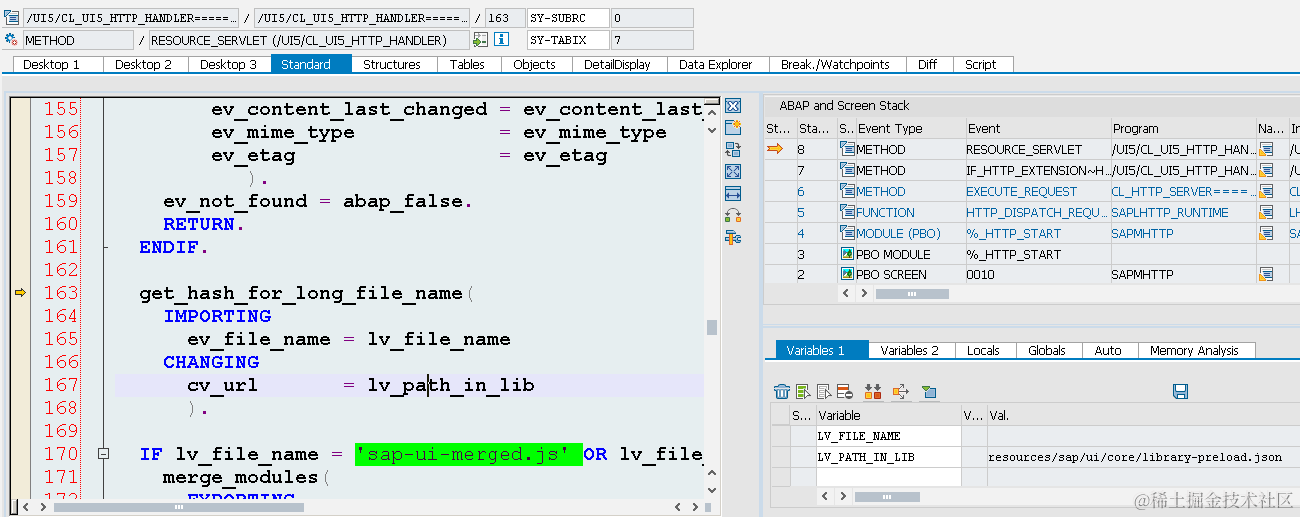Click the SY-TABIX field in the header
Image resolution: width=1300 pixels, height=517 pixels.
567,40
